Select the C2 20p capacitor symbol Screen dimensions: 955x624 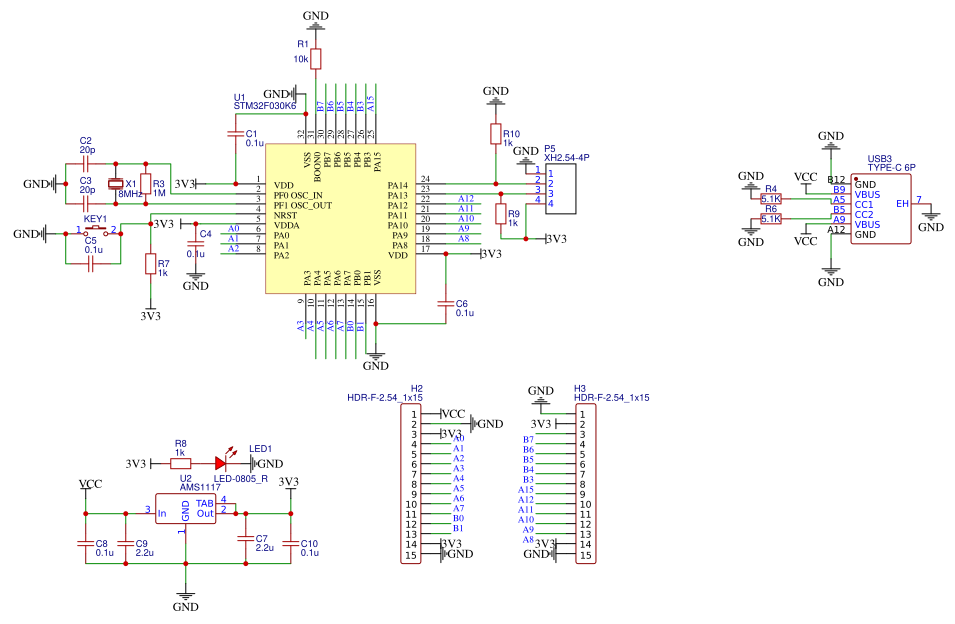coord(86,164)
